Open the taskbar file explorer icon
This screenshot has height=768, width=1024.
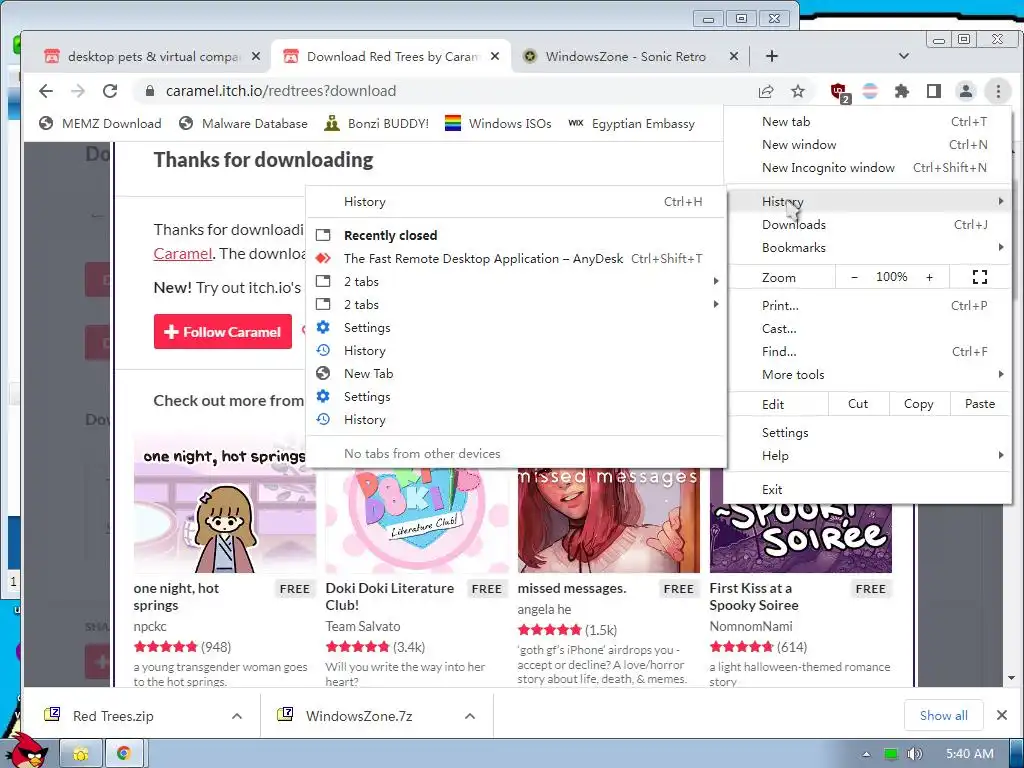point(81,754)
